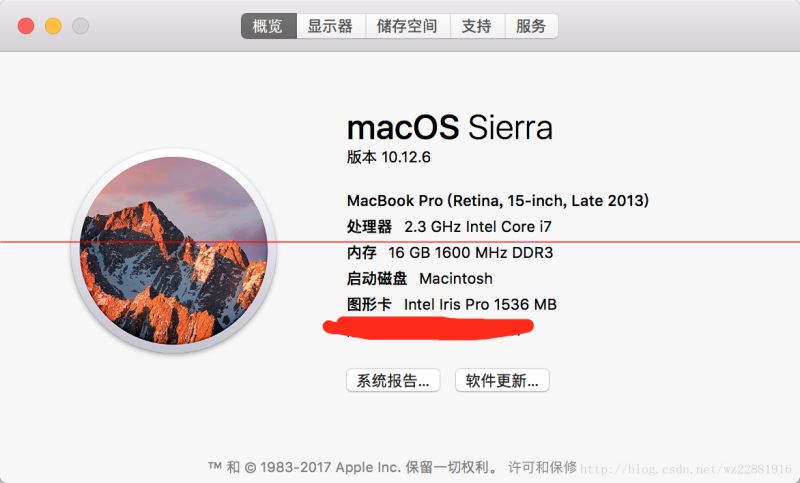Open the 服务 tab
The width and height of the screenshot is (800, 483).
point(531,26)
